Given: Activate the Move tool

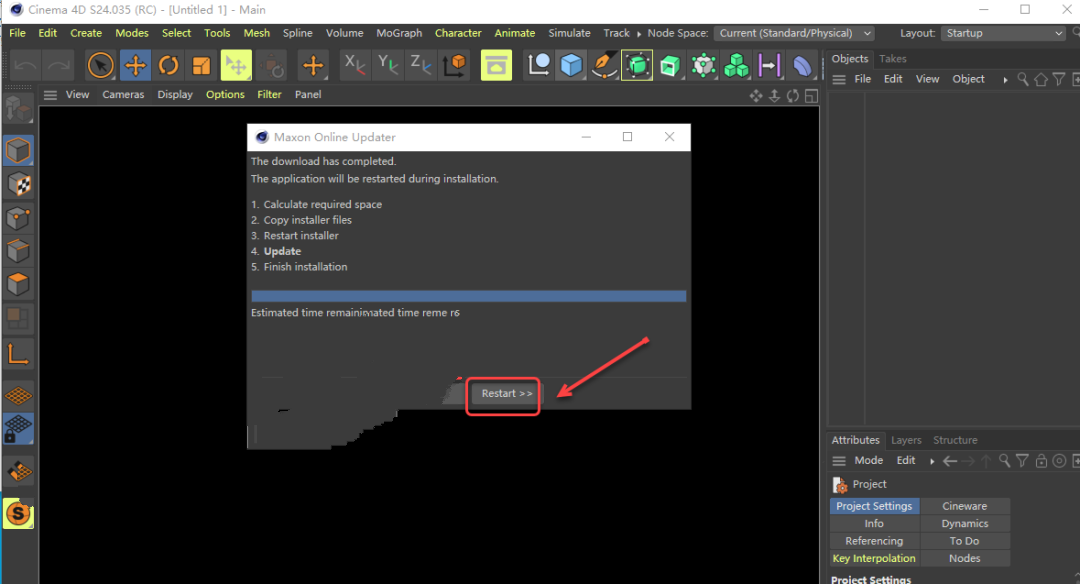Looking at the screenshot, I should pos(135,66).
